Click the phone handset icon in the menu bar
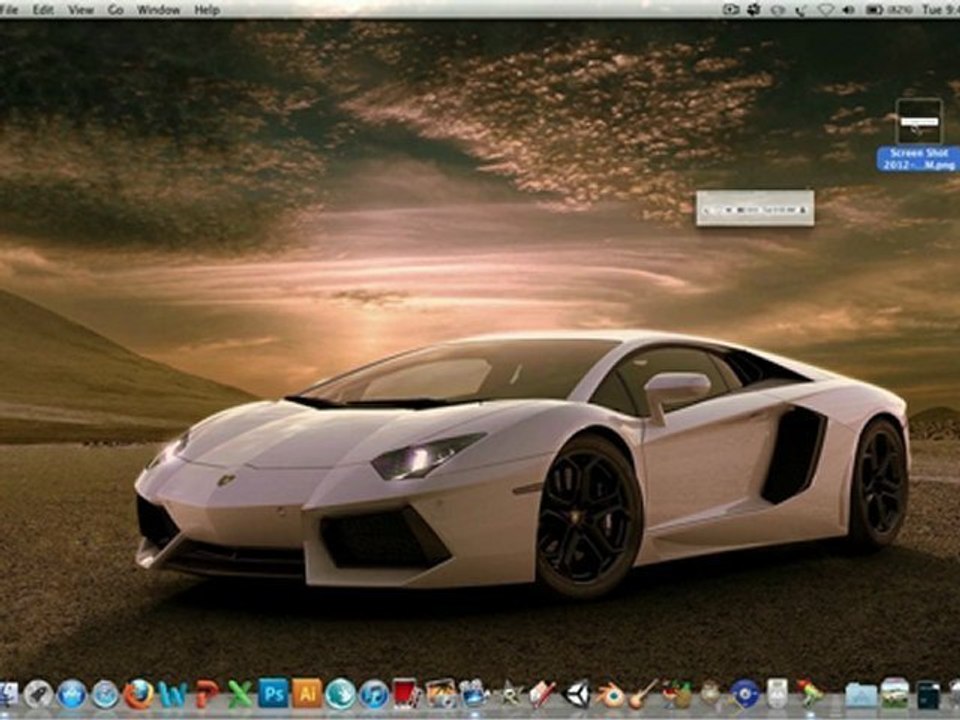 point(801,10)
